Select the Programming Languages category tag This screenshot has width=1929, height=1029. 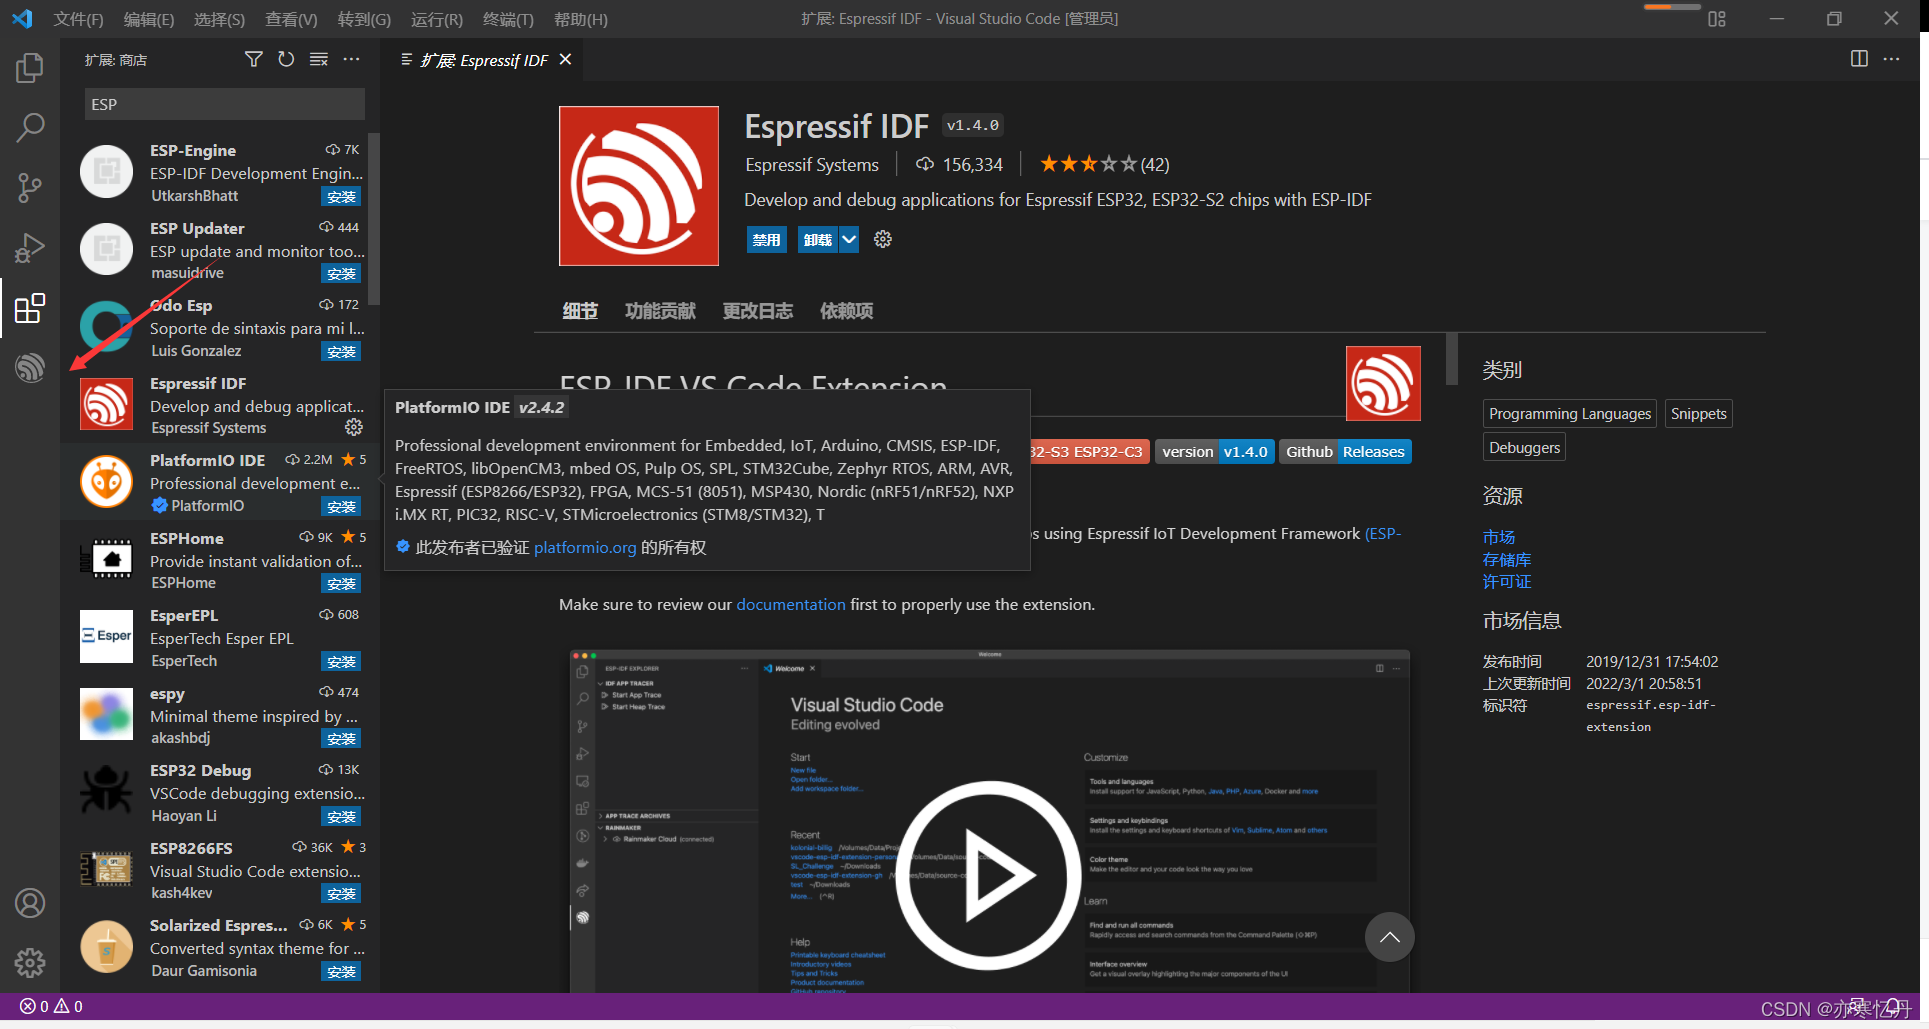pyautogui.click(x=1570, y=414)
